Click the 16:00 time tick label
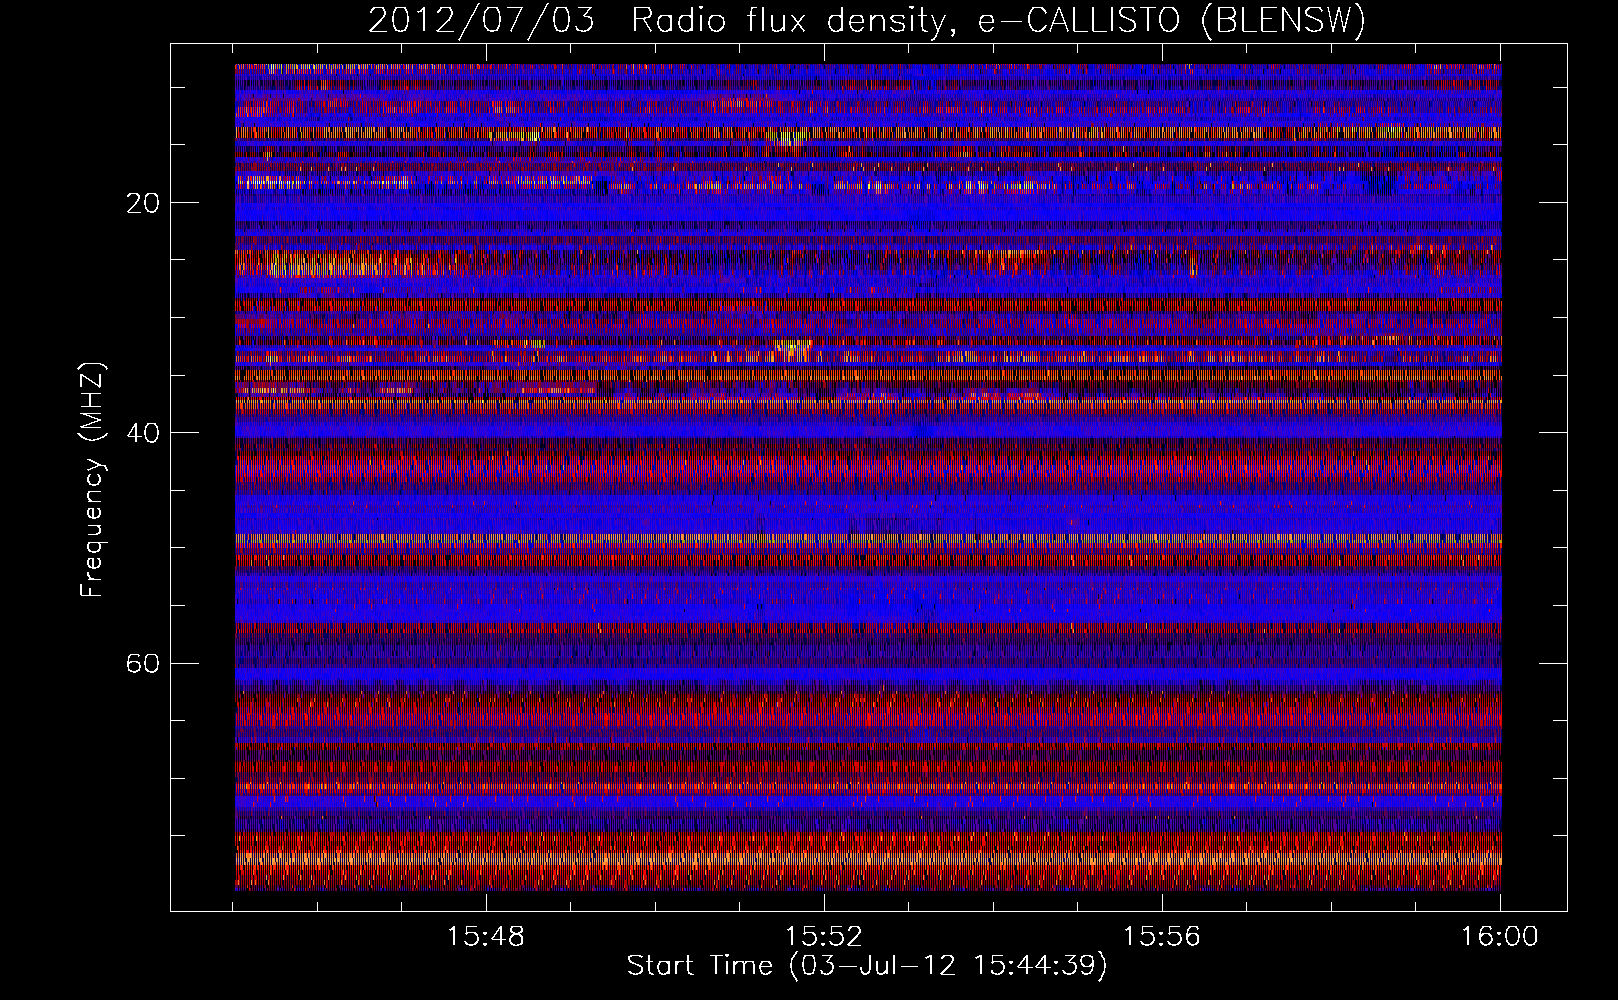 1499,937
